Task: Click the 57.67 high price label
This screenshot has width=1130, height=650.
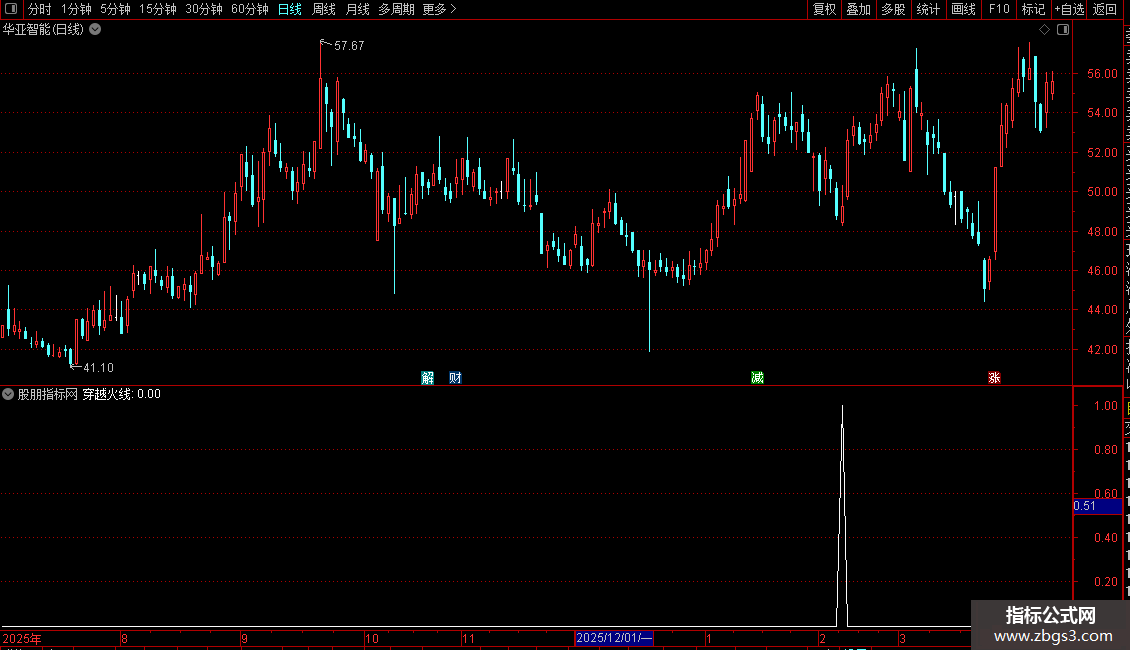Action: coord(349,45)
